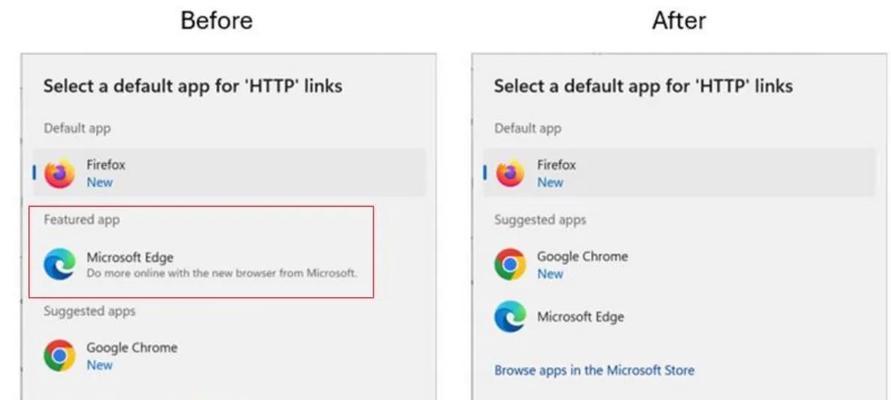Select the Firefox name in the After dialog
Screen dimensions: 891x400
click(556, 165)
